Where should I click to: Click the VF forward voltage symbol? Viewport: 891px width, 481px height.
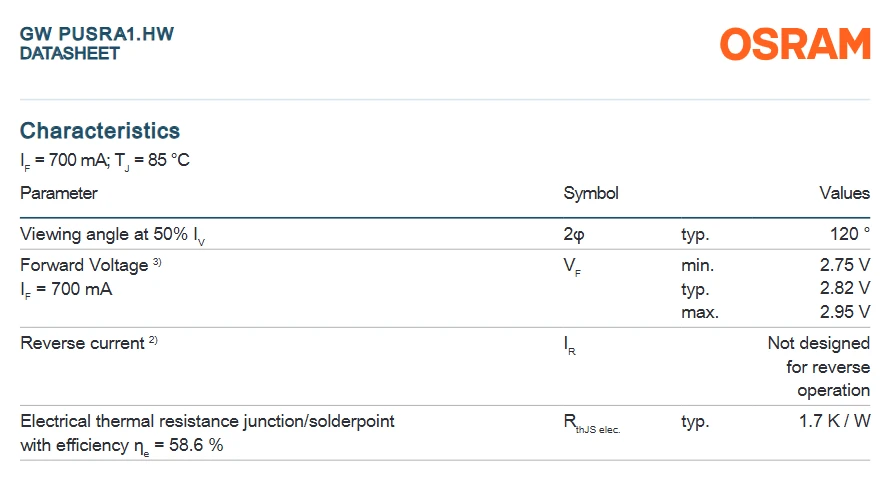[x=572, y=267]
